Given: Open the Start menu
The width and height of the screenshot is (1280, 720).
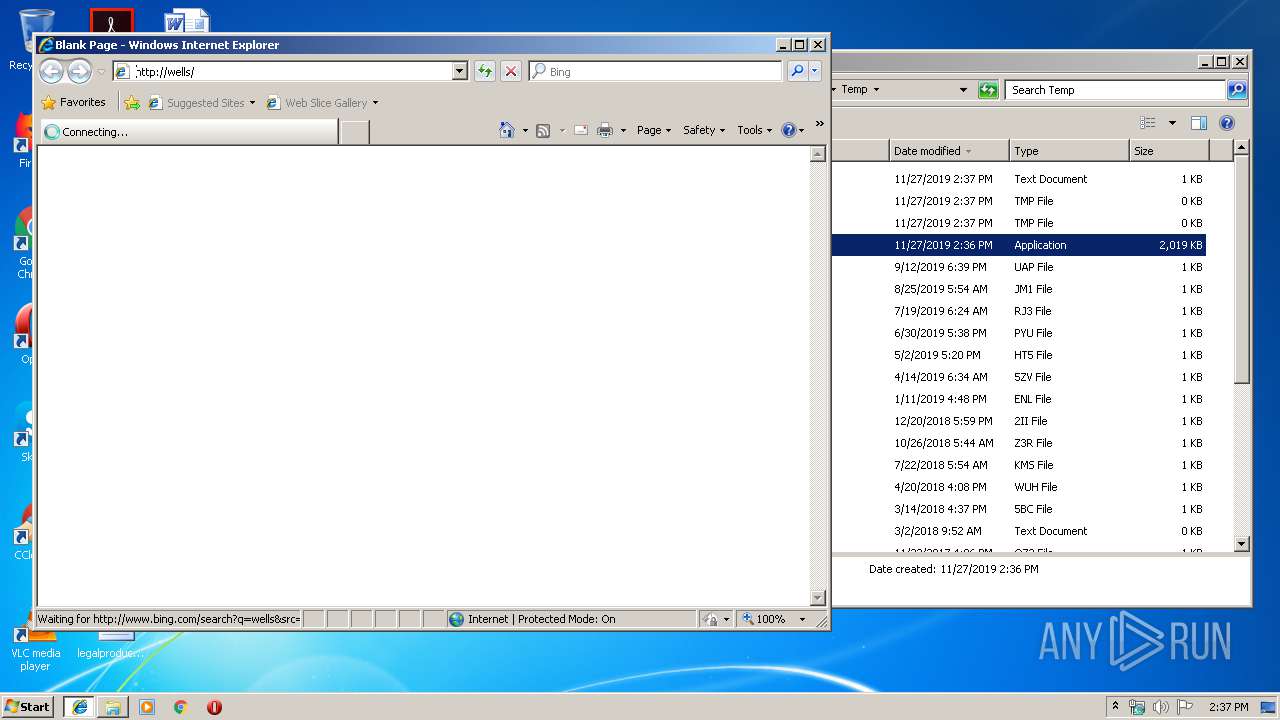Looking at the screenshot, I should pyautogui.click(x=27, y=706).
